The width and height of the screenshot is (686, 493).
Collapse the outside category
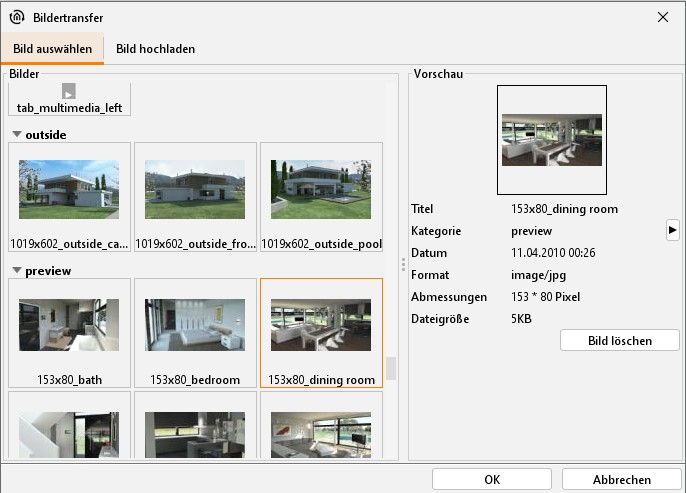[17, 134]
